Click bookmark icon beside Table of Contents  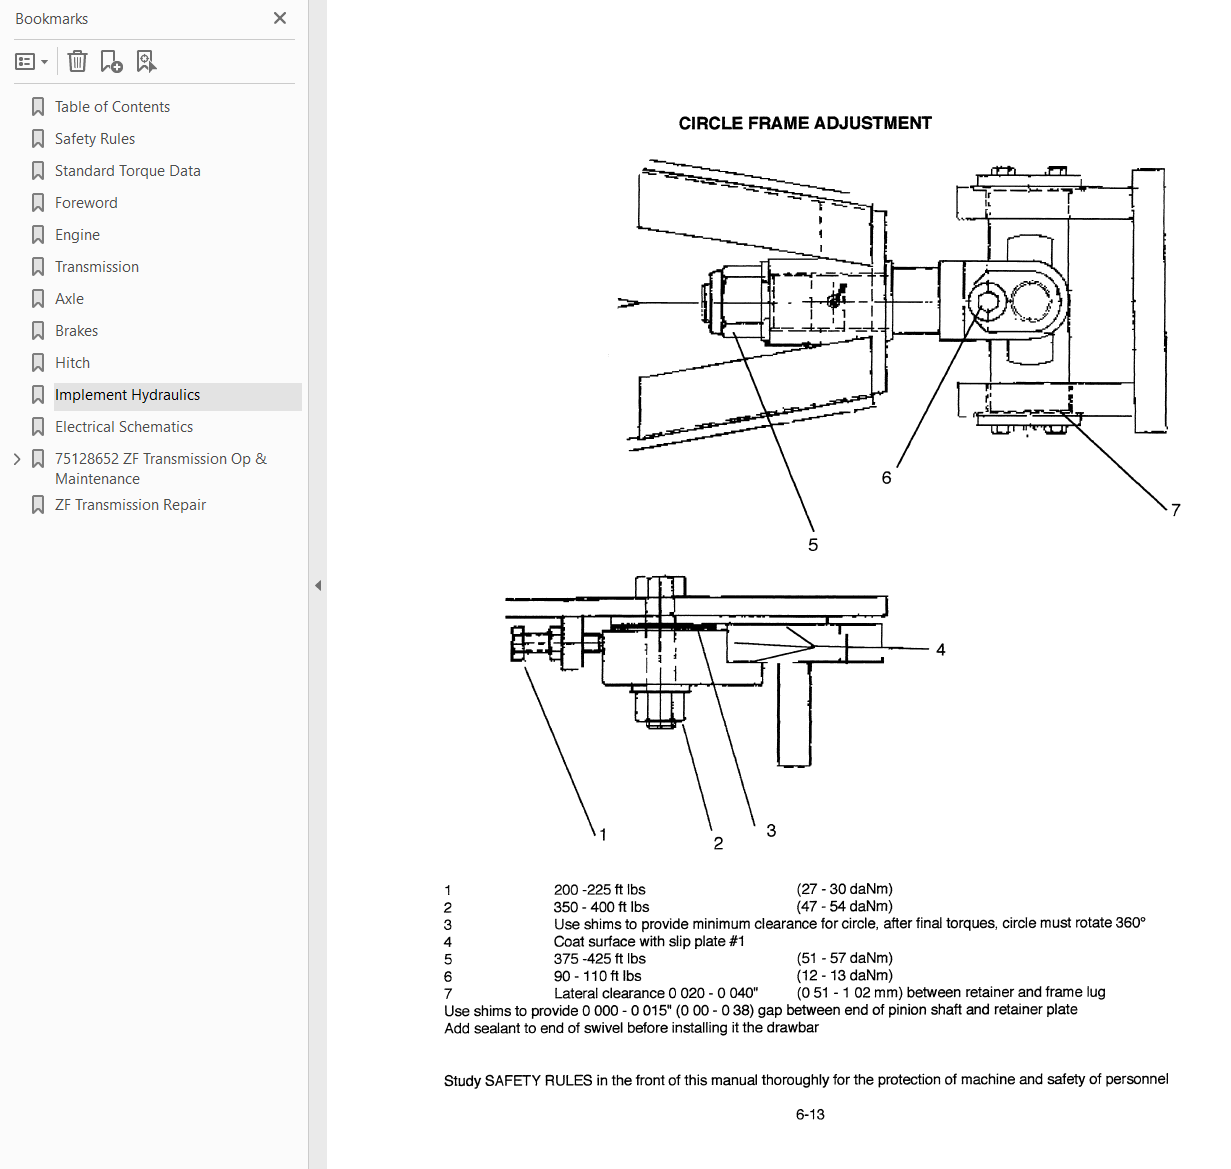38,107
